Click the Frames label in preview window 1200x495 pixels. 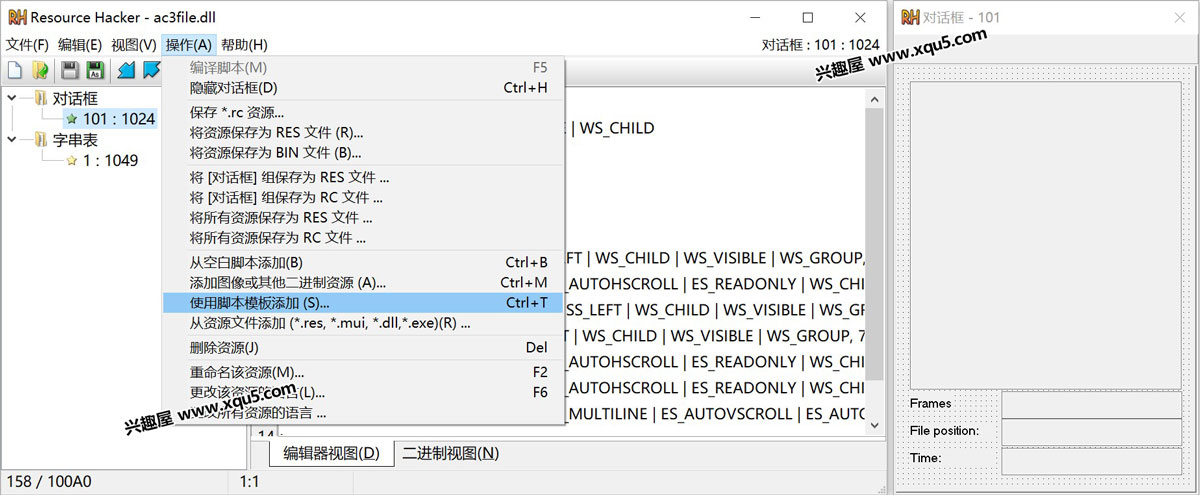pyautogui.click(x=930, y=403)
